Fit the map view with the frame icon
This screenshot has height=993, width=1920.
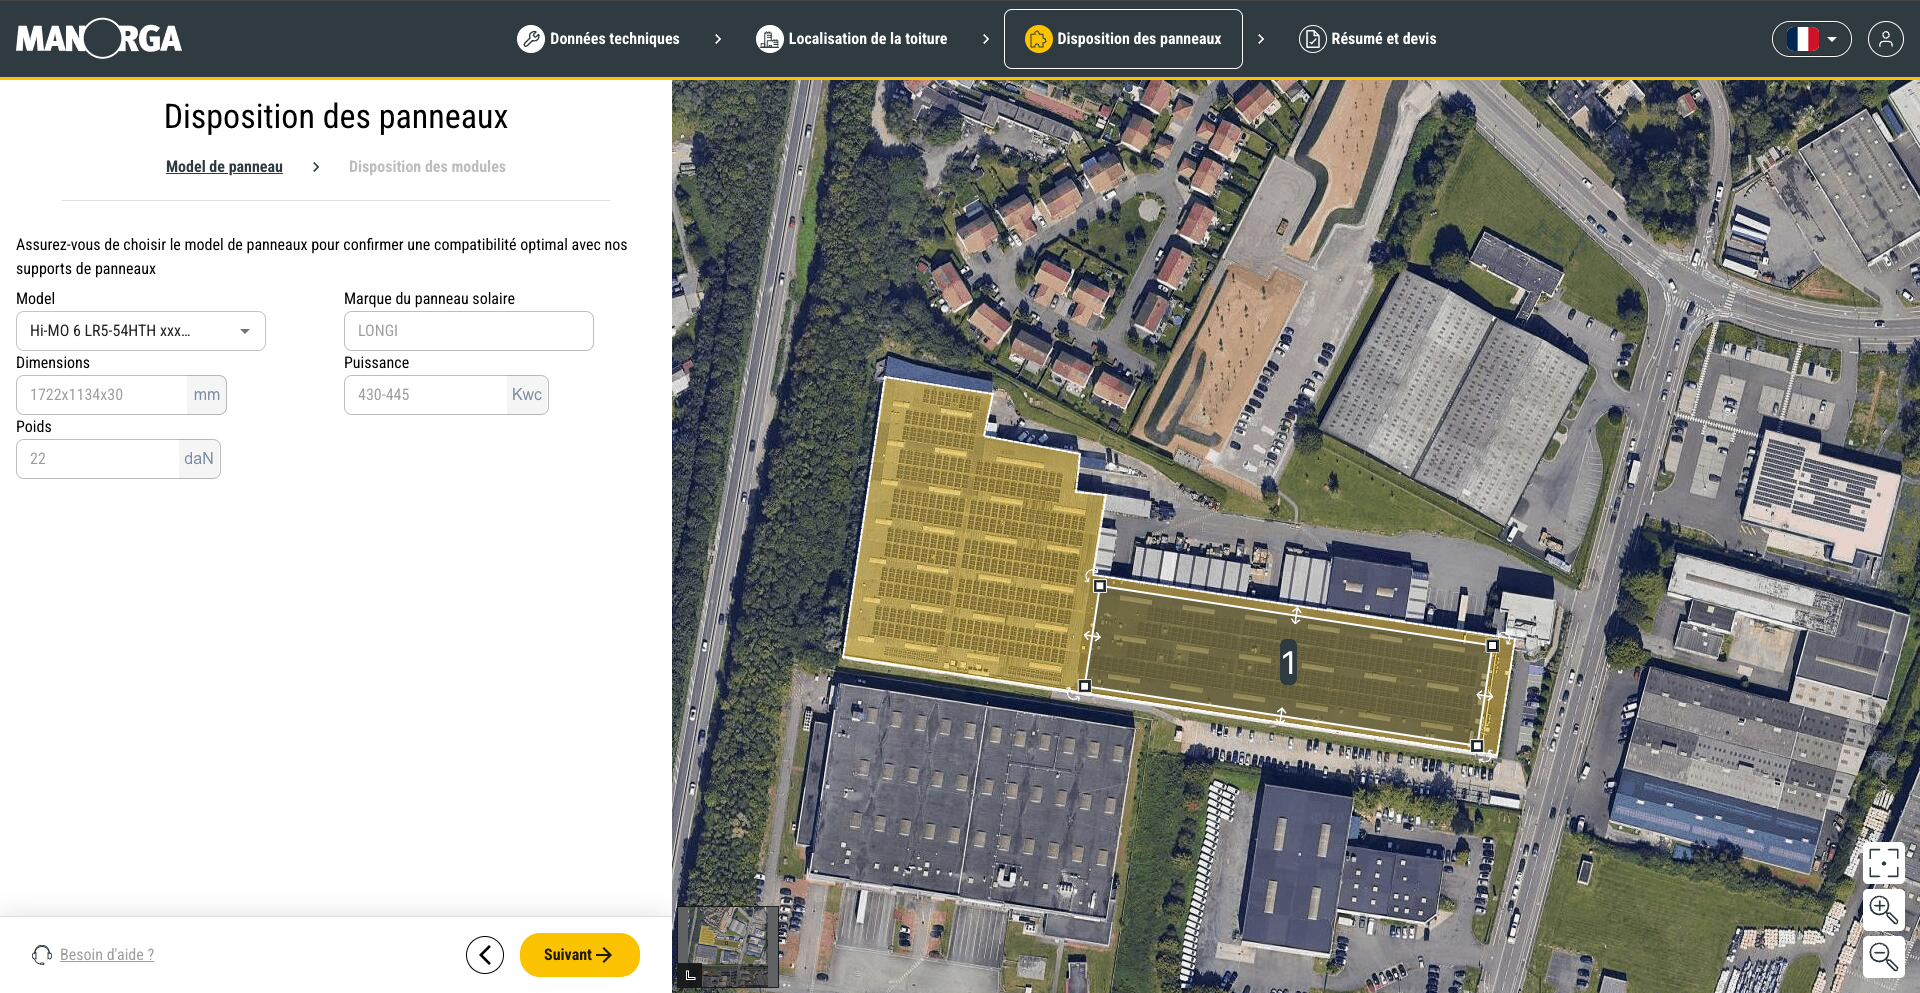point(1883,862)
